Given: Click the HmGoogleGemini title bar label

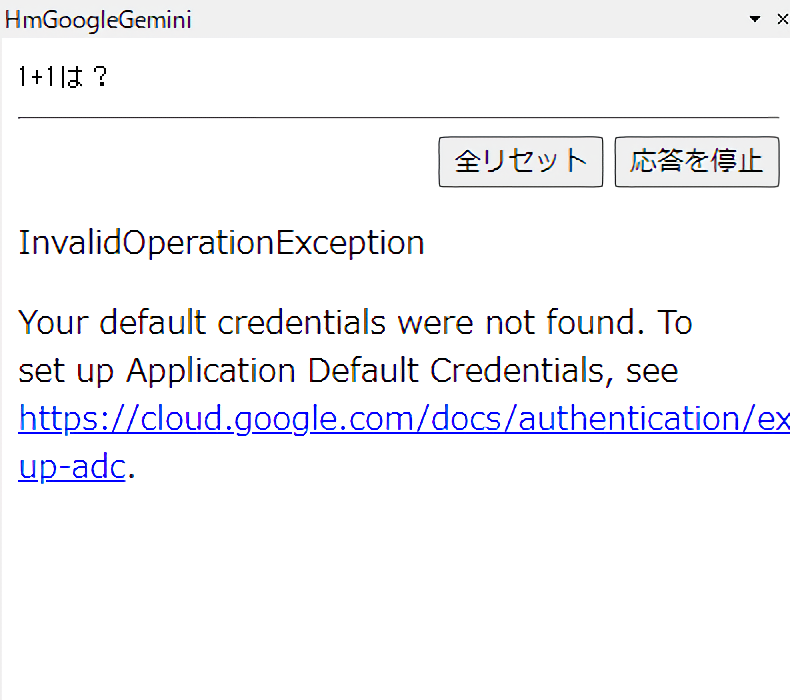Looking at the screenshot, I should (x=98, y=20).
